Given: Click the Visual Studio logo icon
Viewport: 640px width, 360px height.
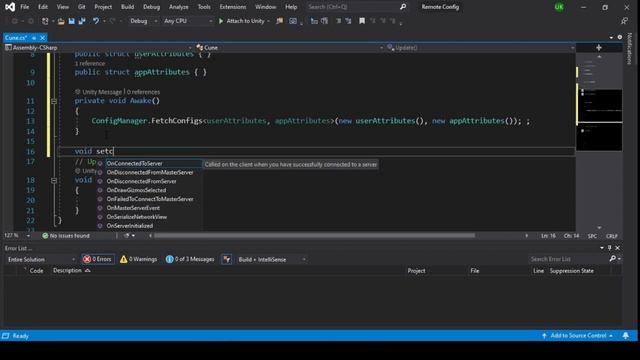Looking at the screenshot, I should 10,7.
